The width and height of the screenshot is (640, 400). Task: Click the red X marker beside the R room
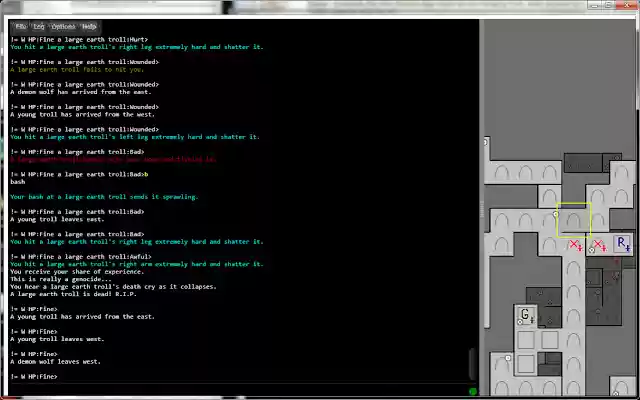pos(599,245)
